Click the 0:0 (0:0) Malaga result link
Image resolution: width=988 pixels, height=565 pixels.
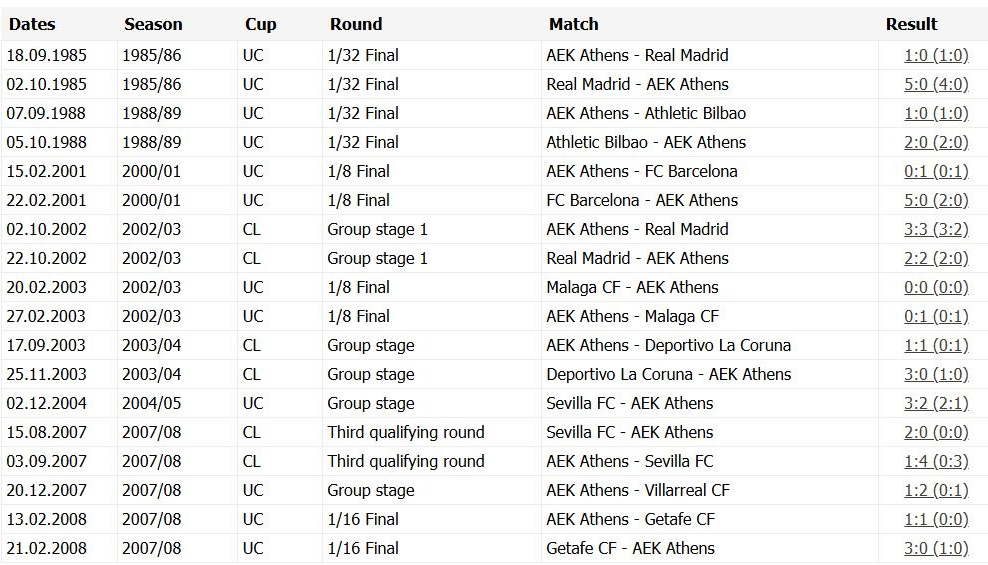(935, 287)
